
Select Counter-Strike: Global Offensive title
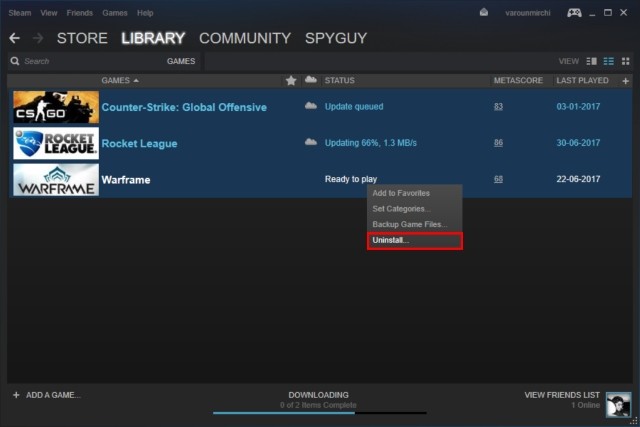coord(184,107)
